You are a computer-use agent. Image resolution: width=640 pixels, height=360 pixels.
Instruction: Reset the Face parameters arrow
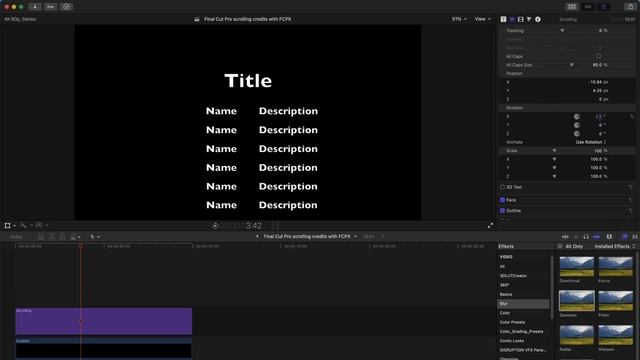coord(630,200)
